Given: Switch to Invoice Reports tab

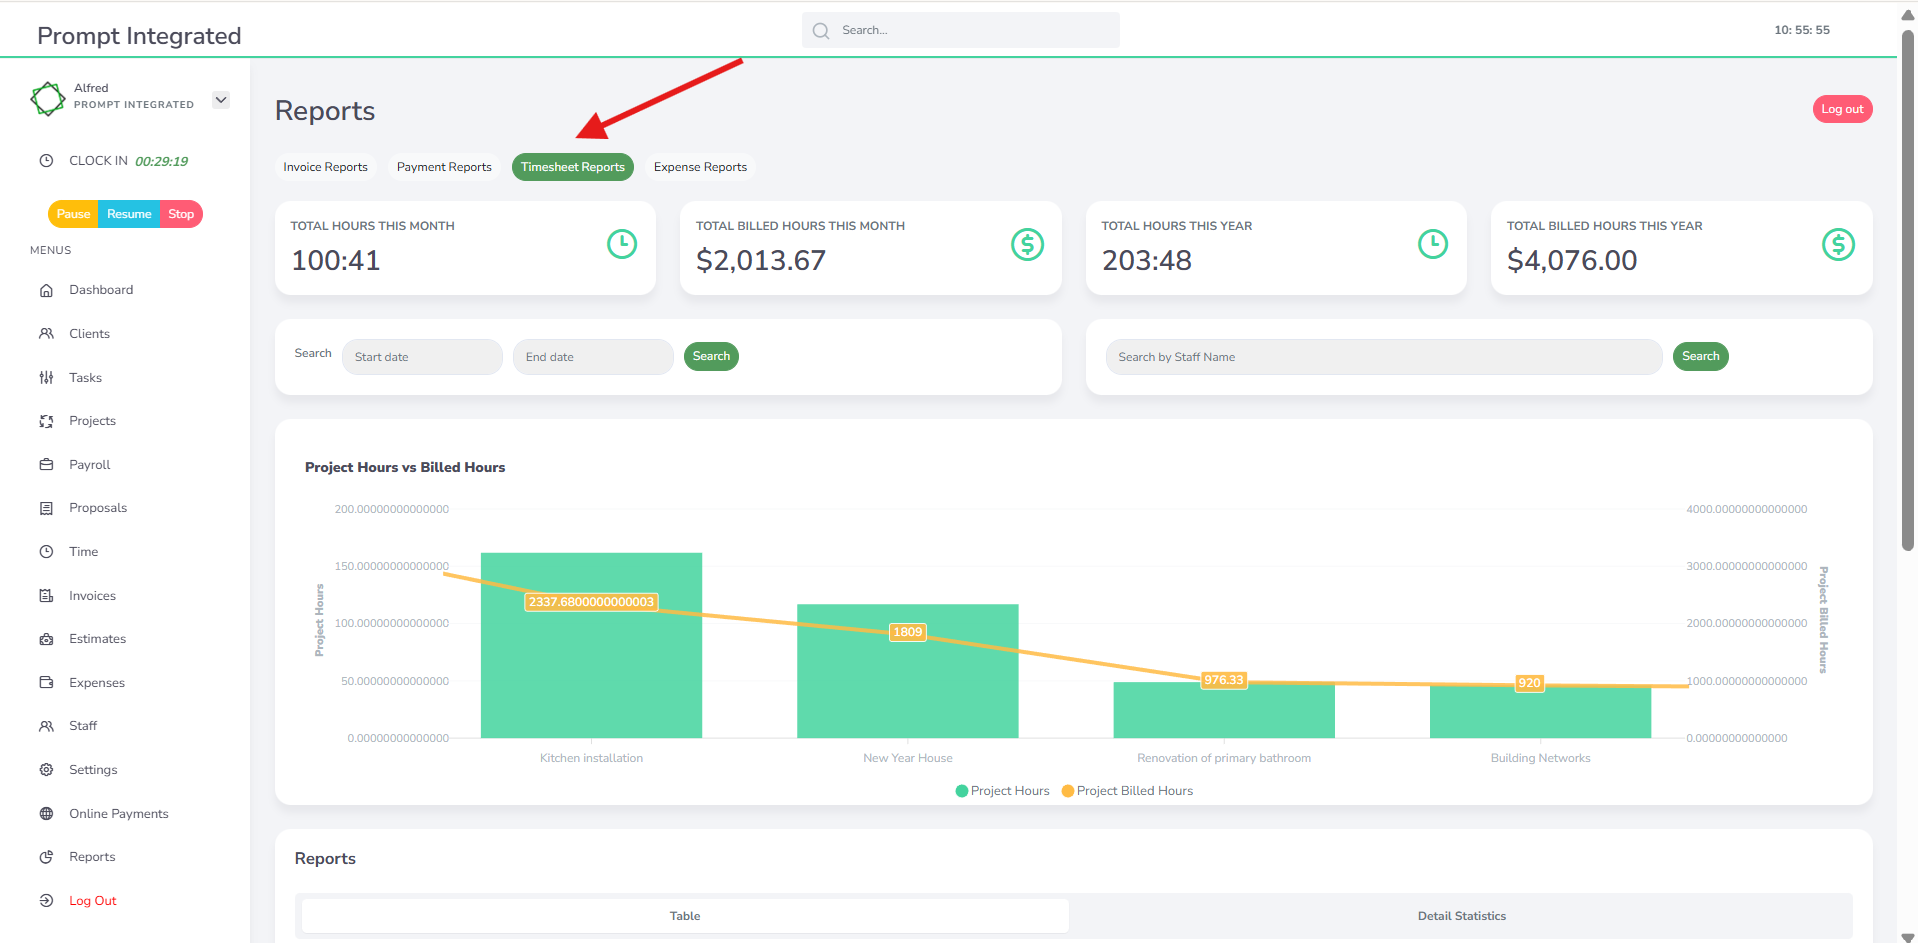Looking at the screenshot, I should [x=325, y=167].
